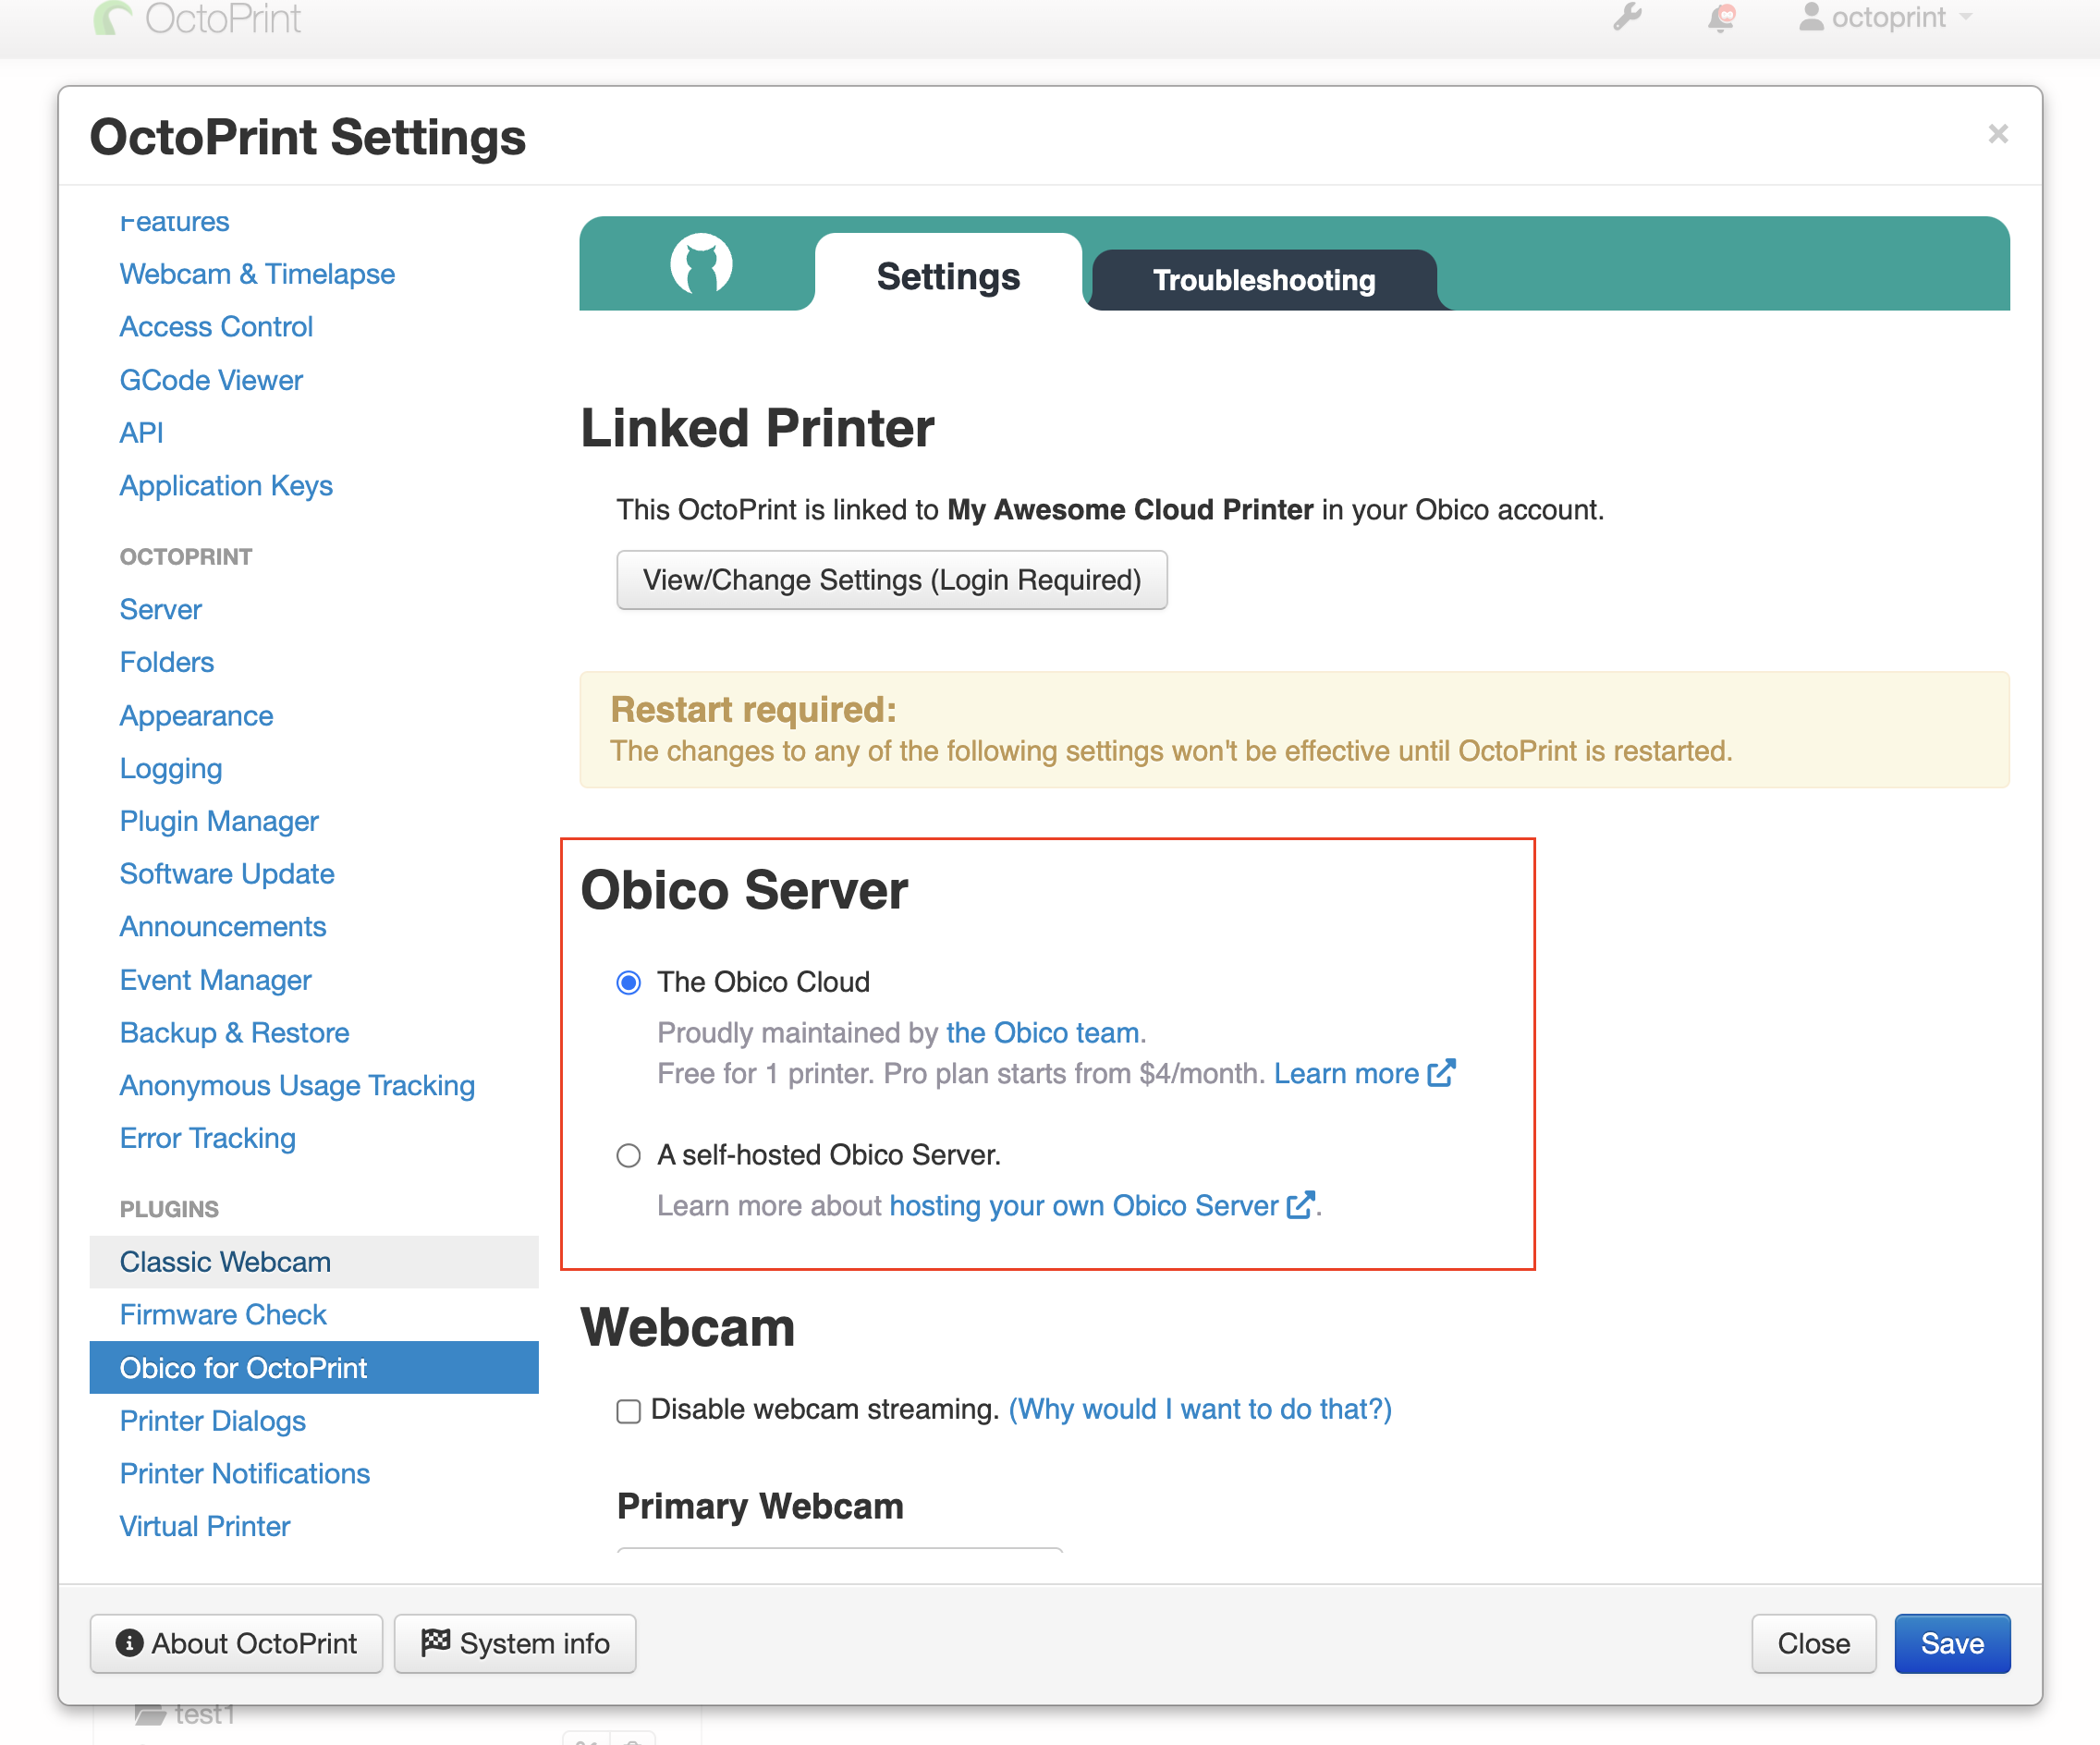Select A self-hosted Obico Server radio
Image resolution: width=2100 pixels, height=1745 pixels.
[x=628, y=1156]
